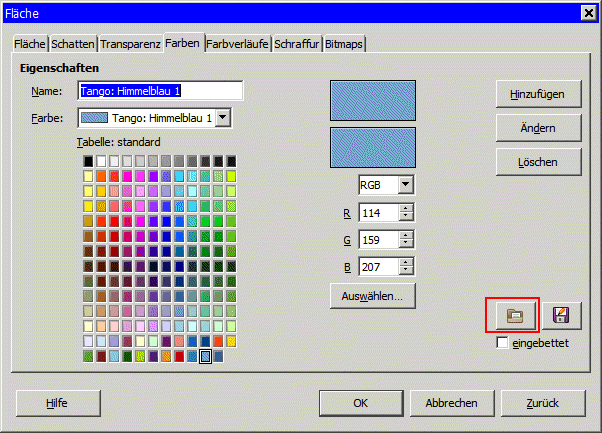602x433 pixels.
Task: Click the Zurück reset button
Action: pos(543,403)
